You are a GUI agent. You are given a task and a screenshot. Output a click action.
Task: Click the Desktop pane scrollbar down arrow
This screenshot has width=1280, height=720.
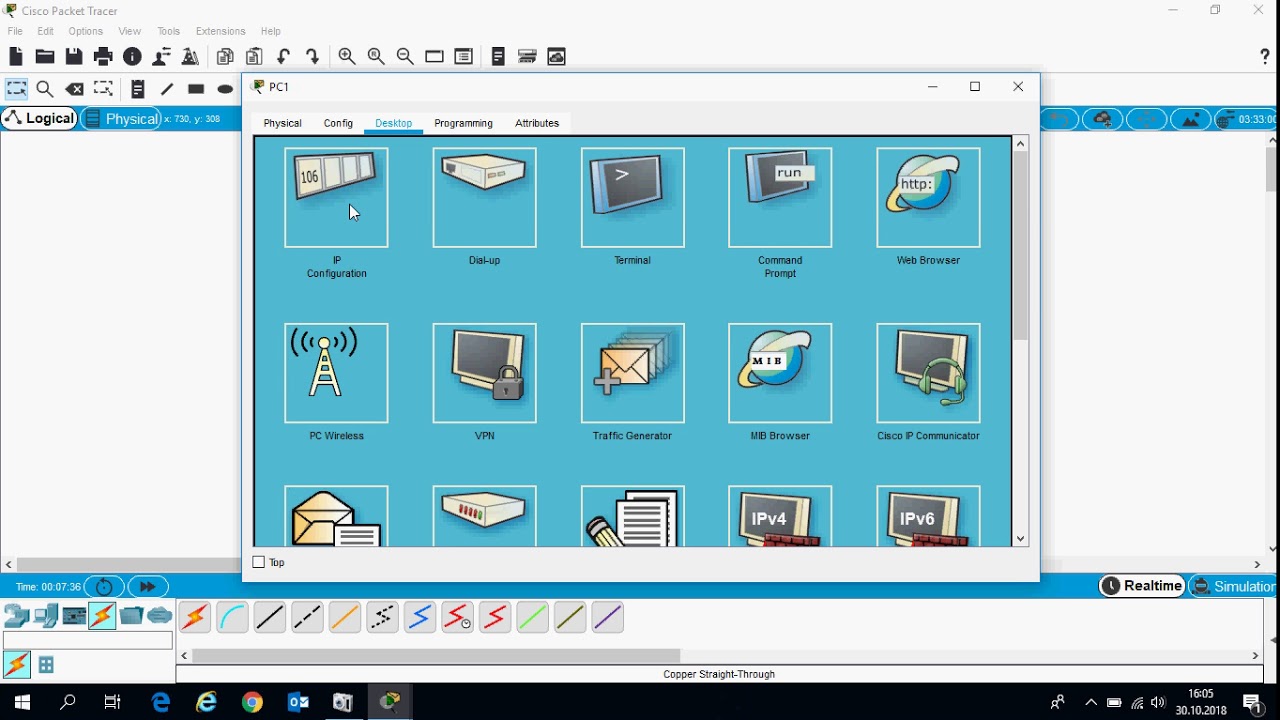(x=1020, y=538)
